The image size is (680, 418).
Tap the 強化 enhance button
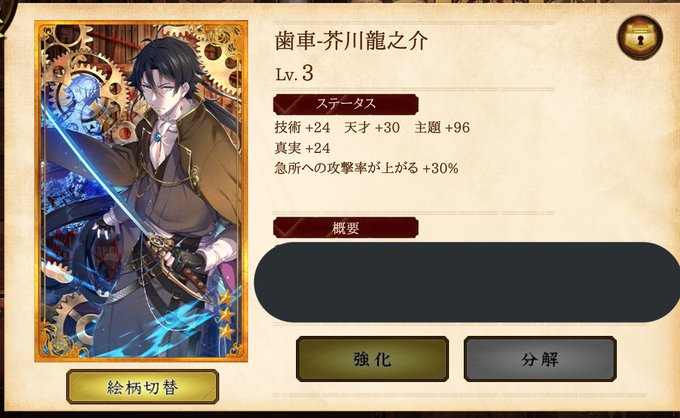pyautogui.click(x=372, y=359)
